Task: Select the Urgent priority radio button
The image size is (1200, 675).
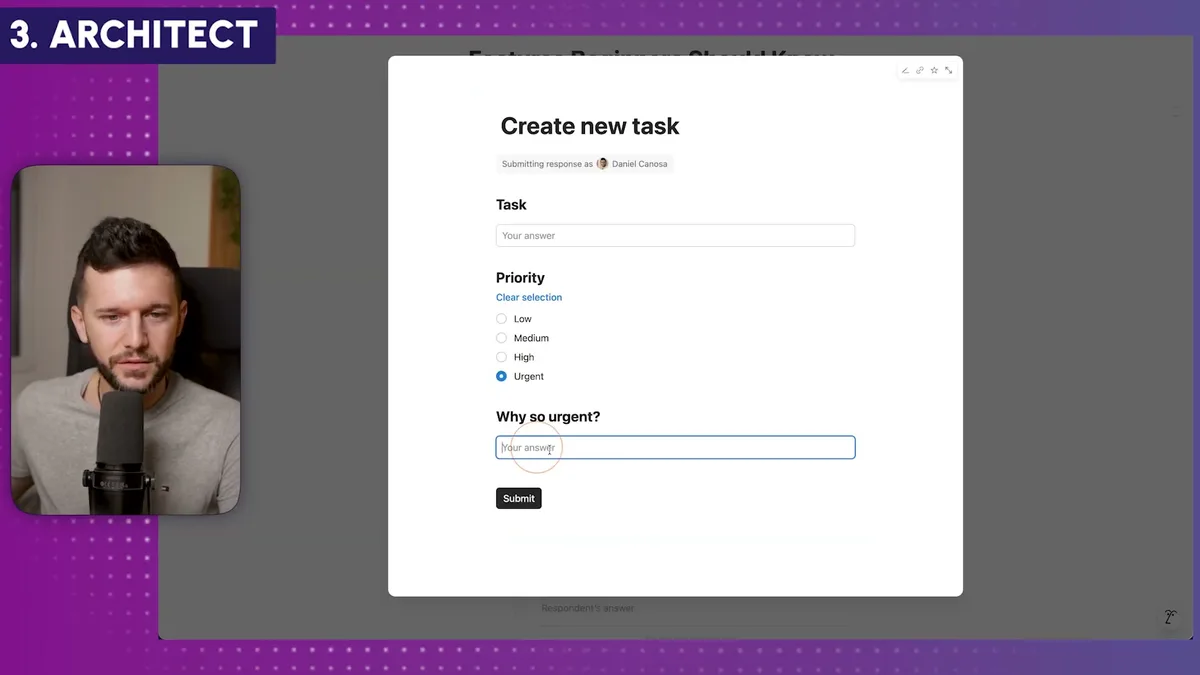Action: coord(501,376)
